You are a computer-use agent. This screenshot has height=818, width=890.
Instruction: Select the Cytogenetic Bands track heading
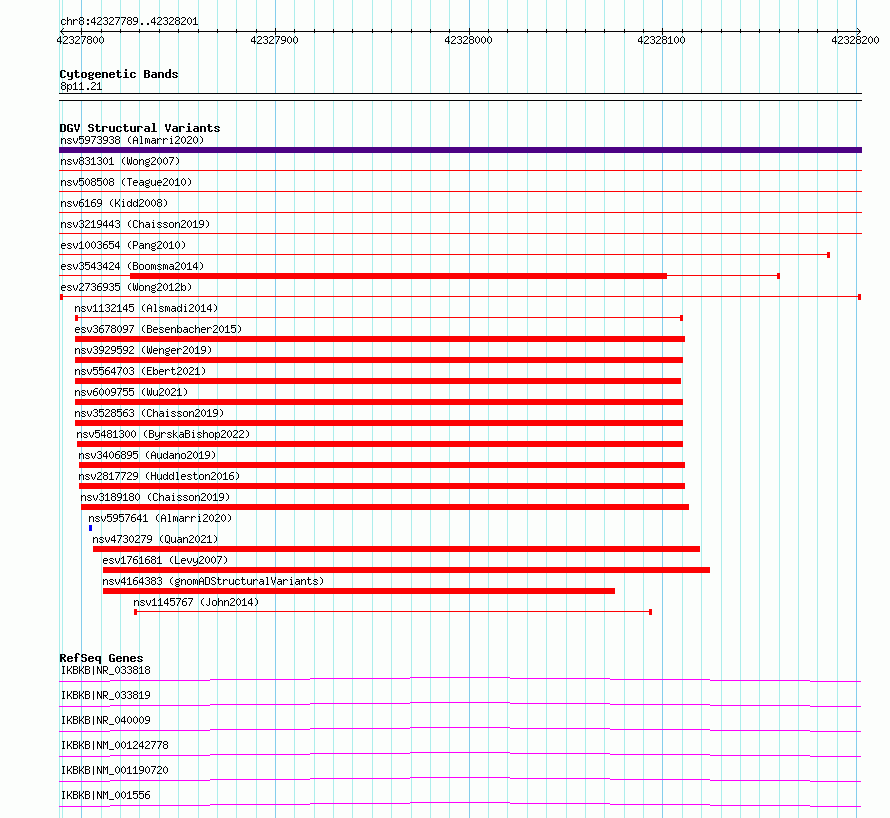119,74
